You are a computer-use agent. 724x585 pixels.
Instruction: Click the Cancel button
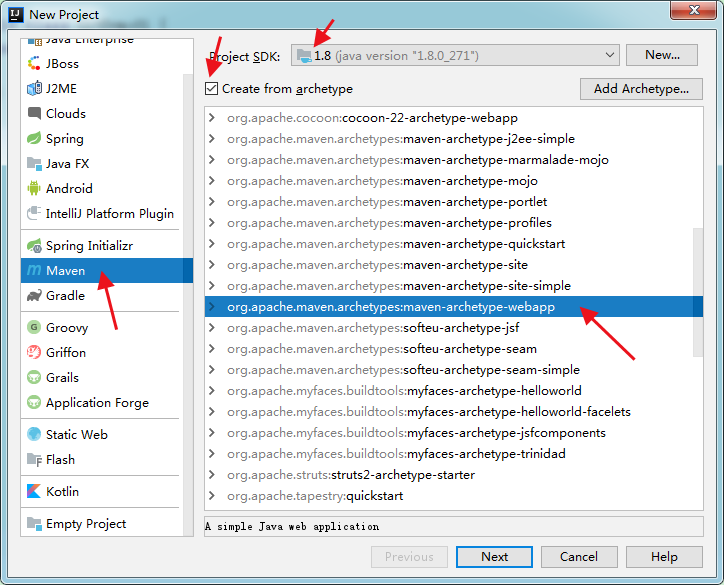click(x=579, y=557)
